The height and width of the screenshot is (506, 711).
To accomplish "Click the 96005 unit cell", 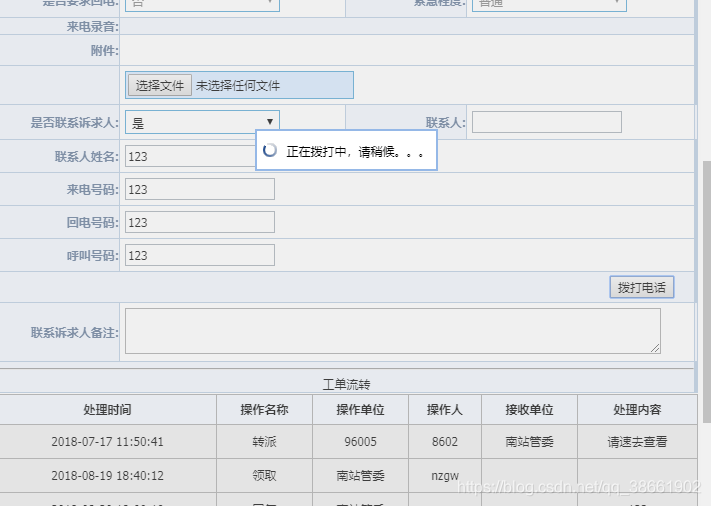I will [360, 442].
